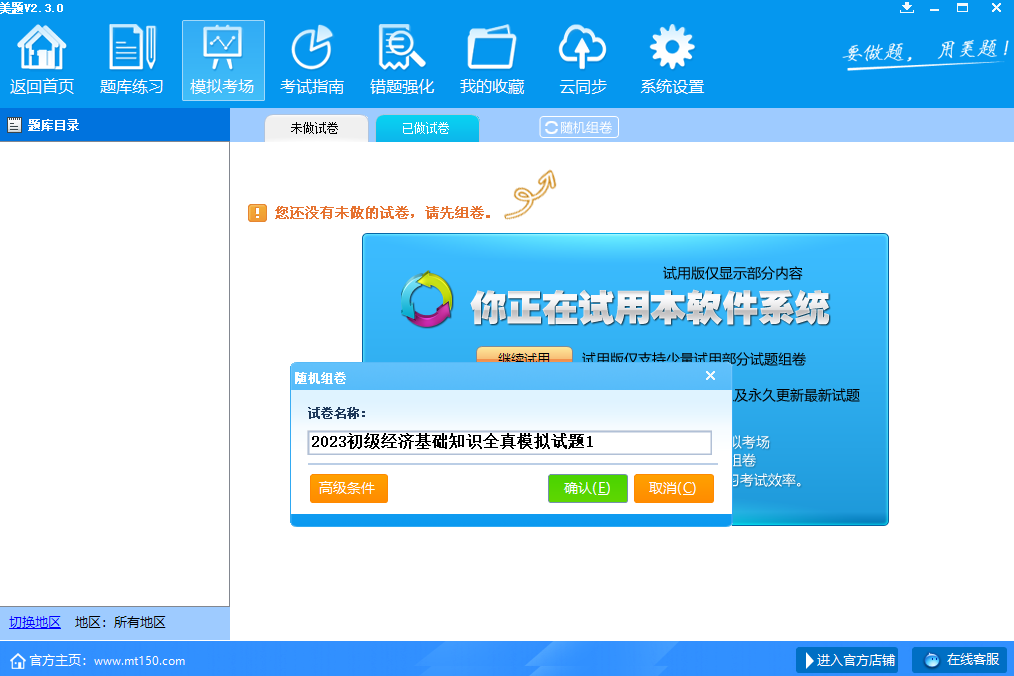Click the 题库目录 list icon
Image resolution: width=1014 pixels, height=676 pixels.
click(x=14, y=125)
